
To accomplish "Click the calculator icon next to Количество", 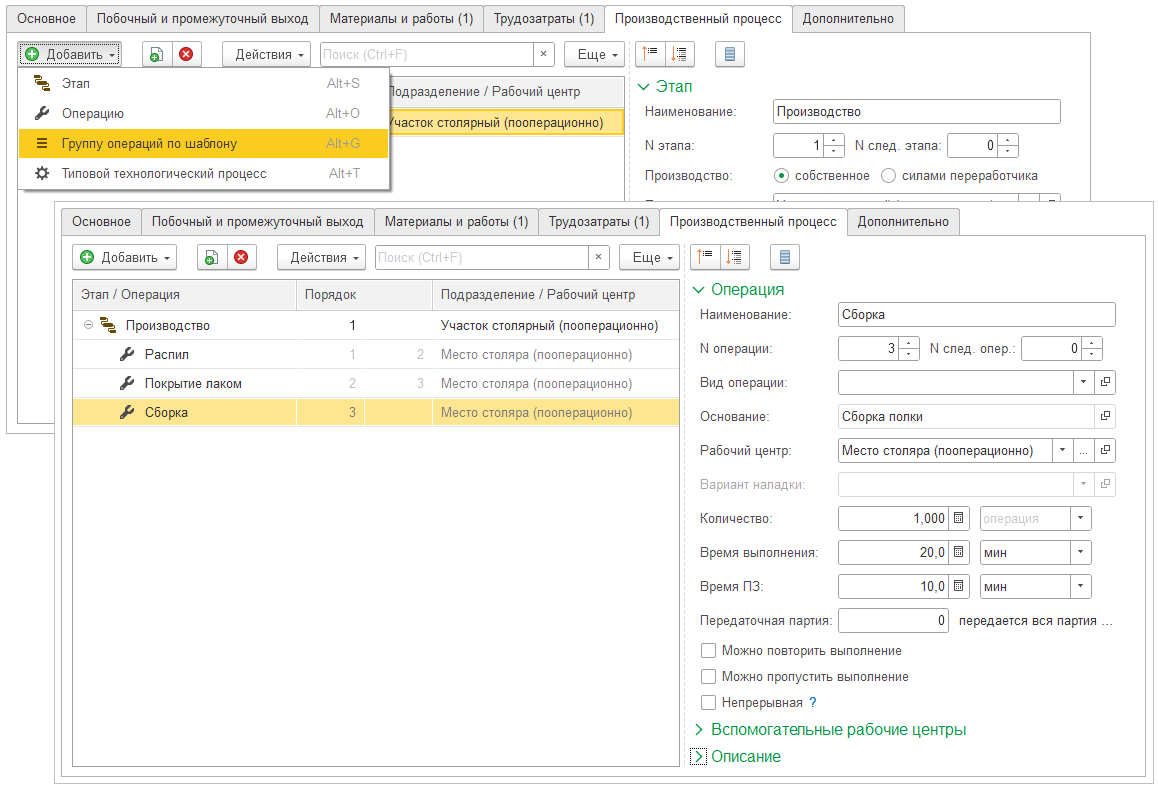I will coord(959,519).
